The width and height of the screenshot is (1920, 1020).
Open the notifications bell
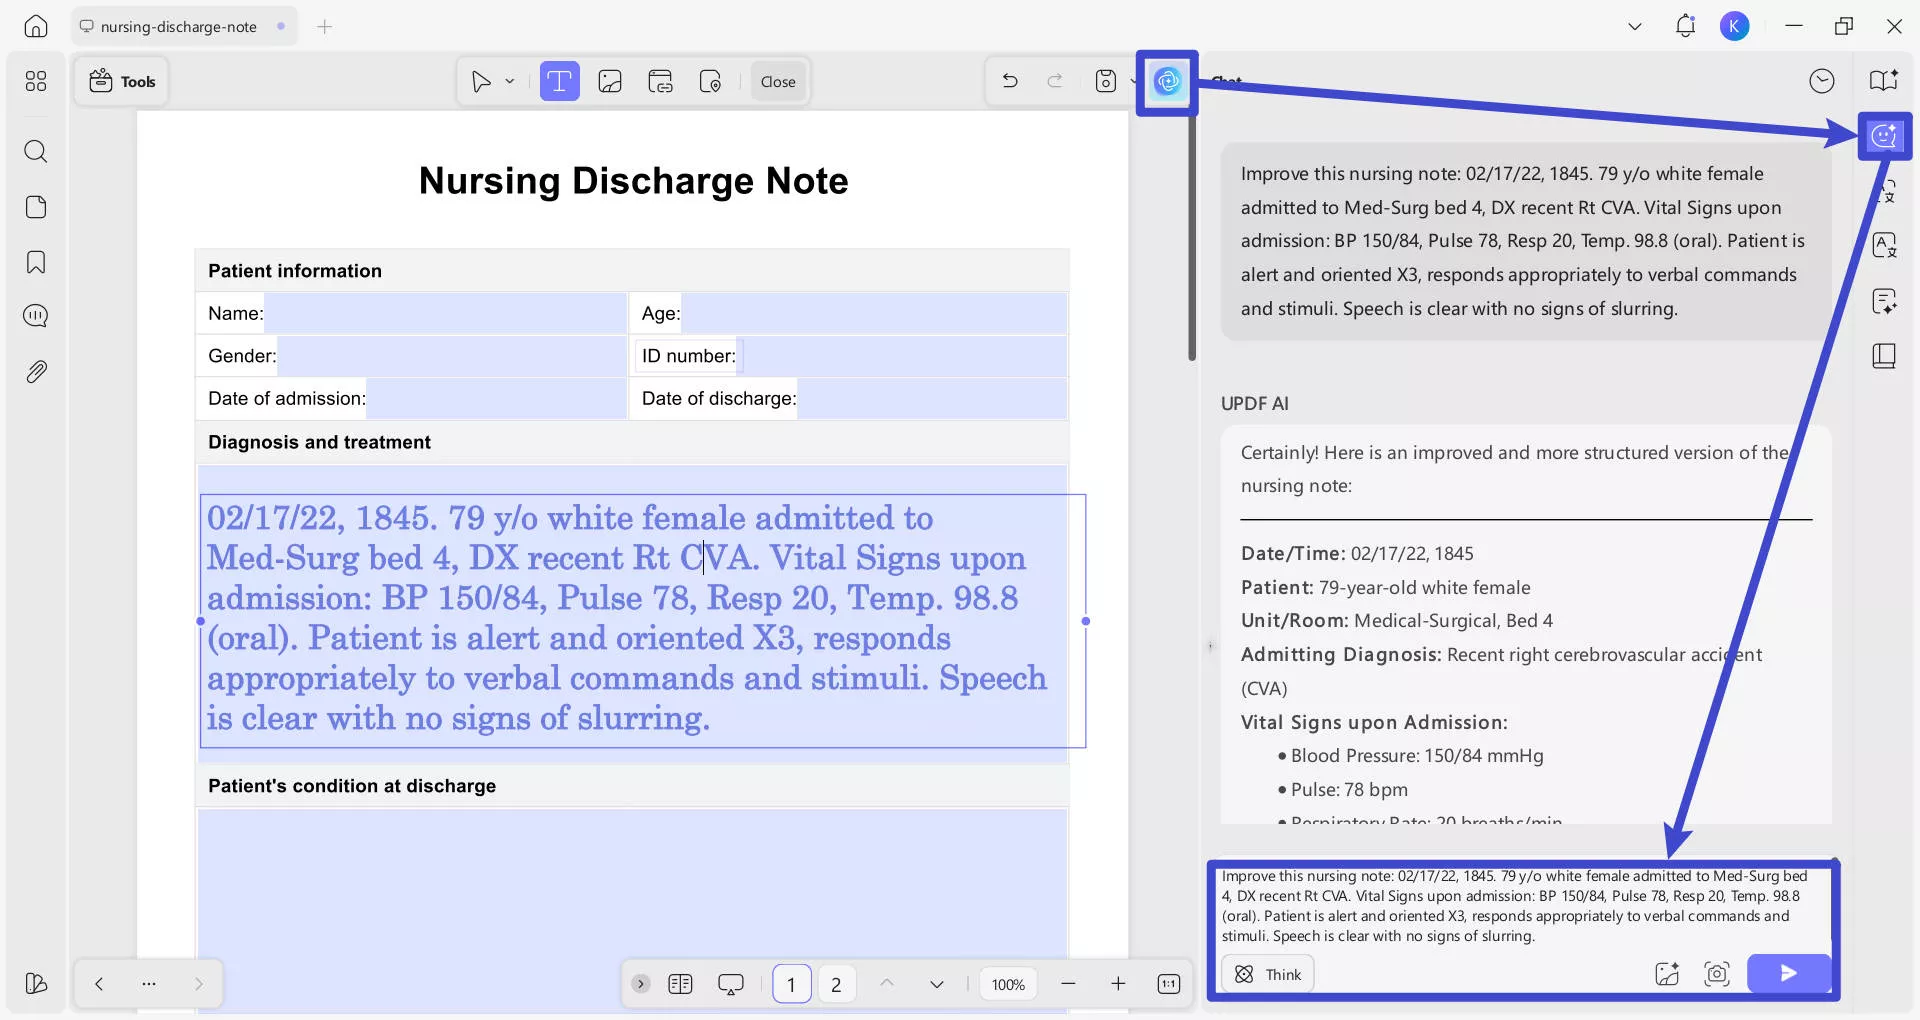(x=1685, y=27)
